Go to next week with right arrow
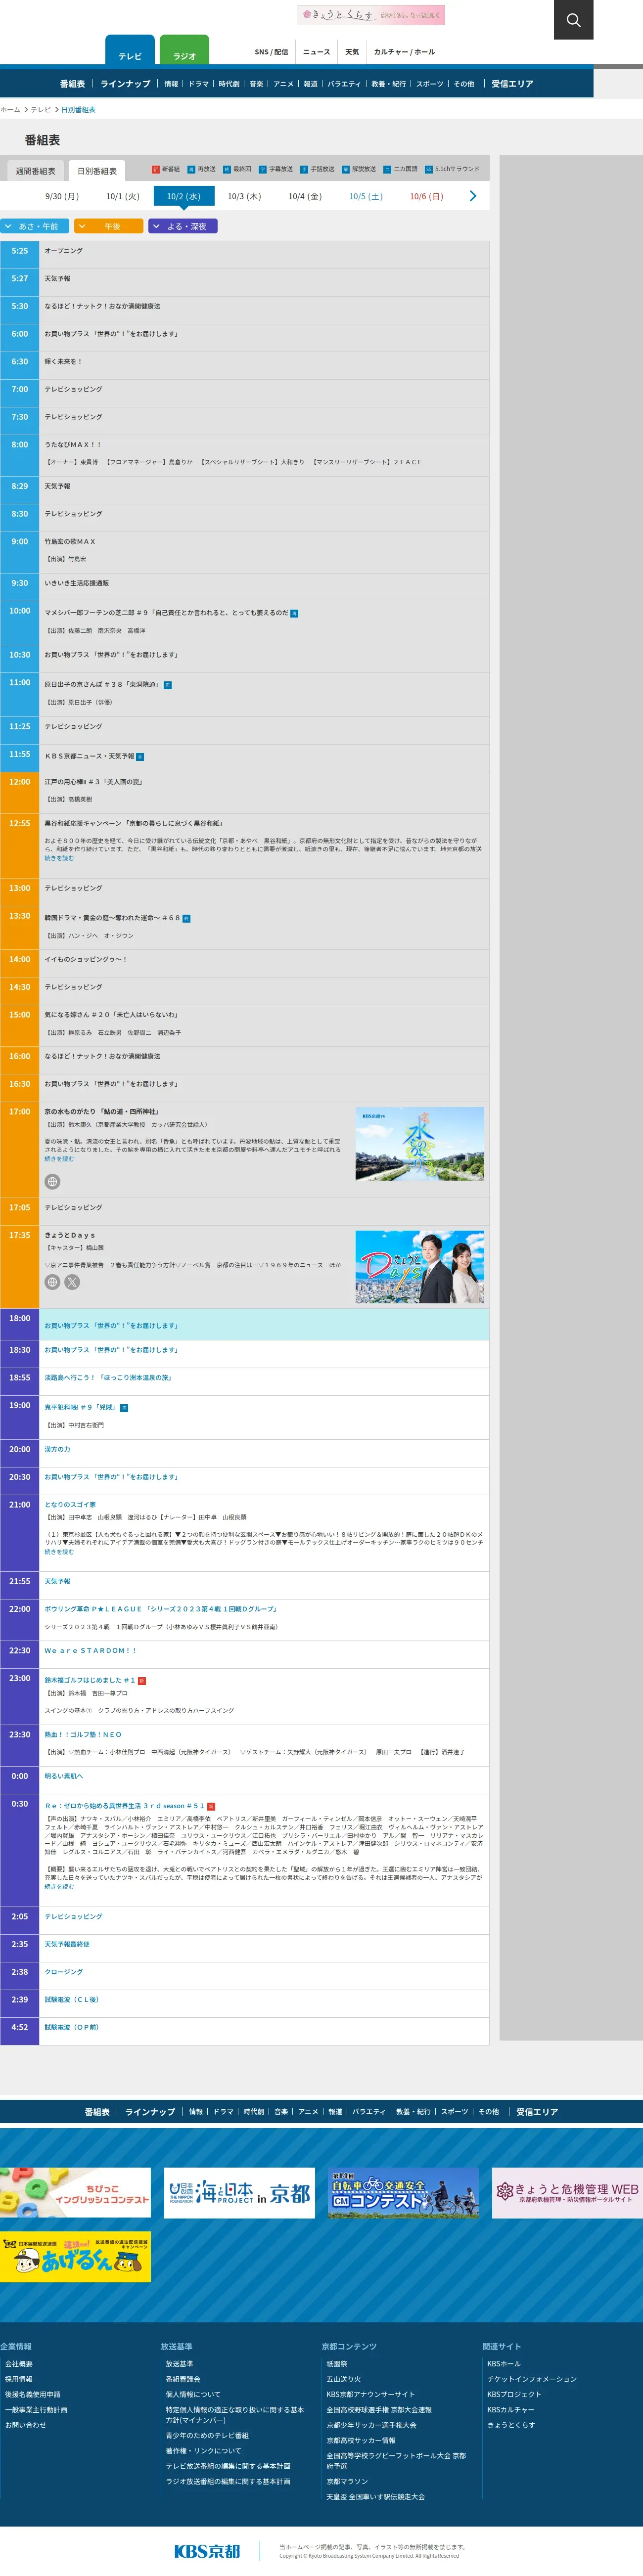The image size is (643, 2576). click(x=472, y=196)
